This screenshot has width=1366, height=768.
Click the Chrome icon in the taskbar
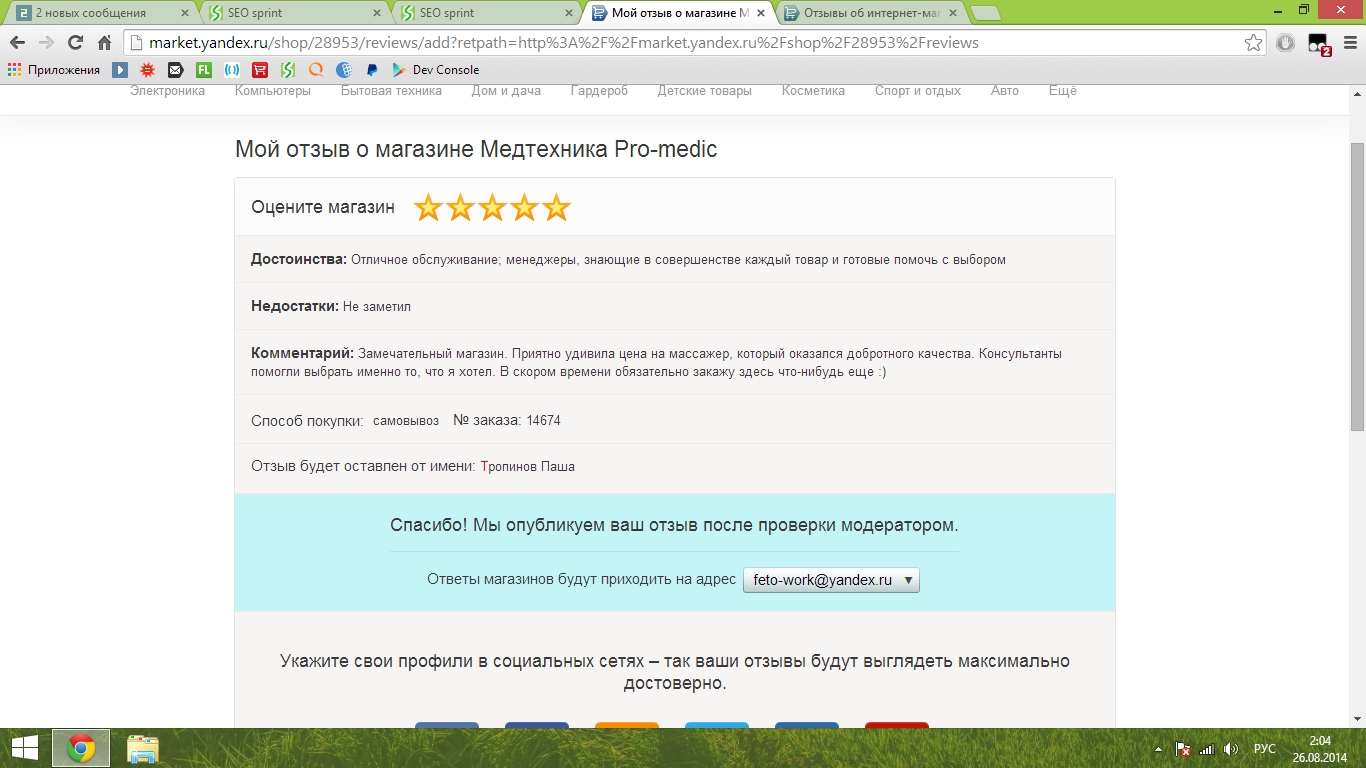click(81, 748)
